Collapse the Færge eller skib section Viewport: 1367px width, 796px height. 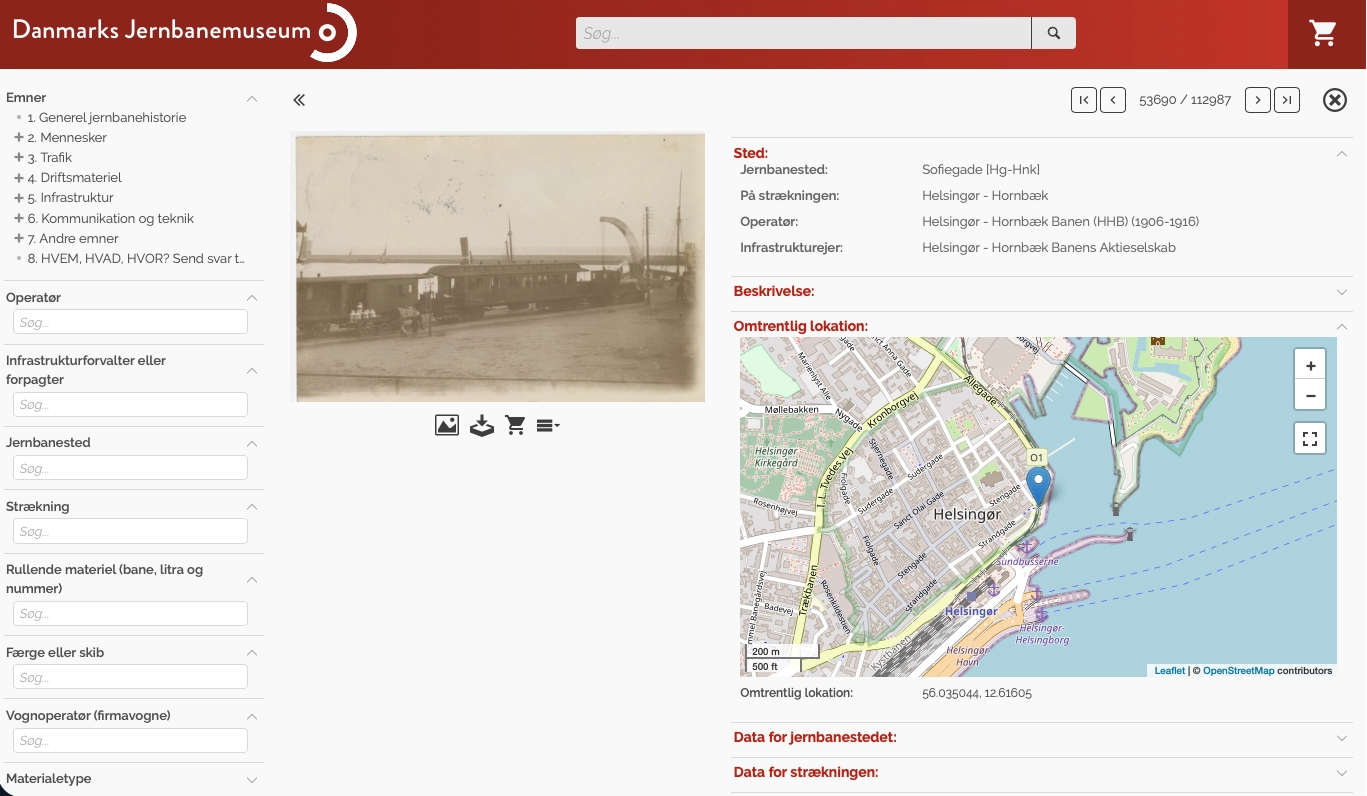(252, 653)
